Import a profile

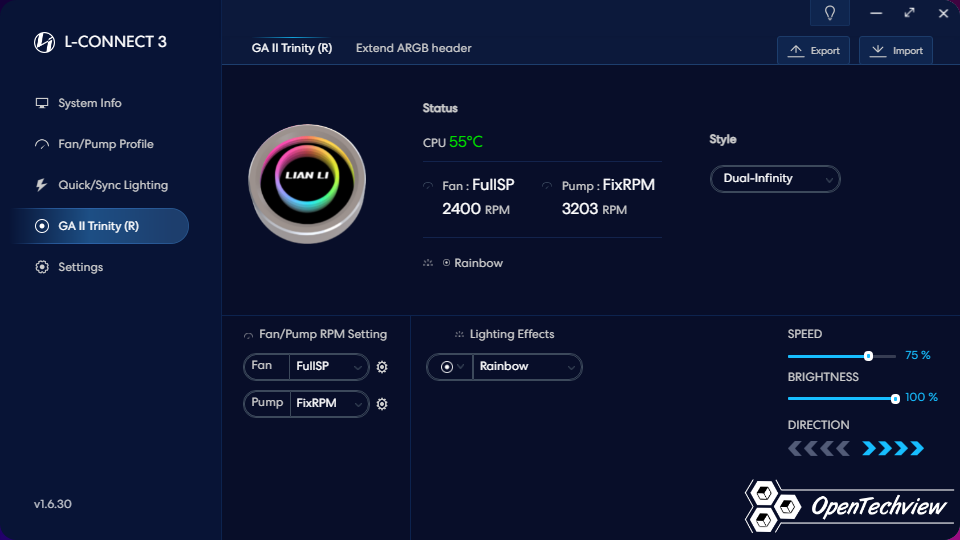click(896, 50)
